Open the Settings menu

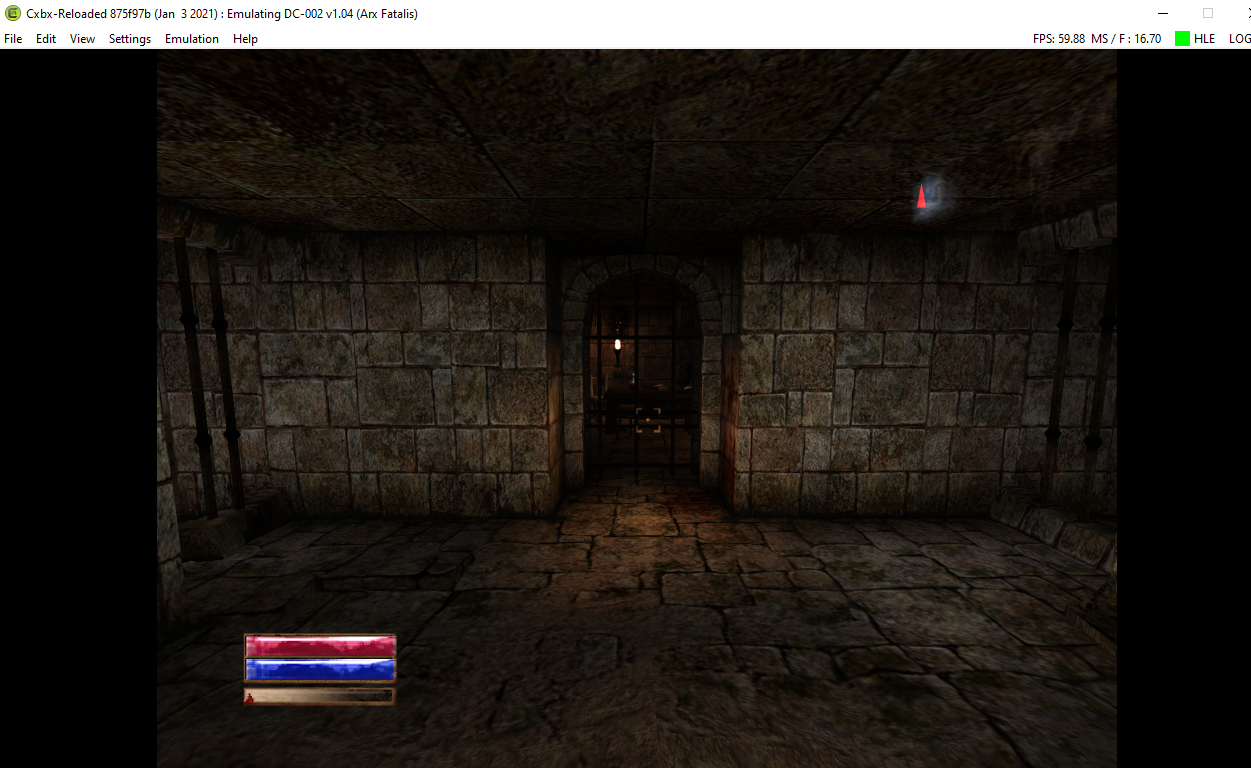point(130,39)
